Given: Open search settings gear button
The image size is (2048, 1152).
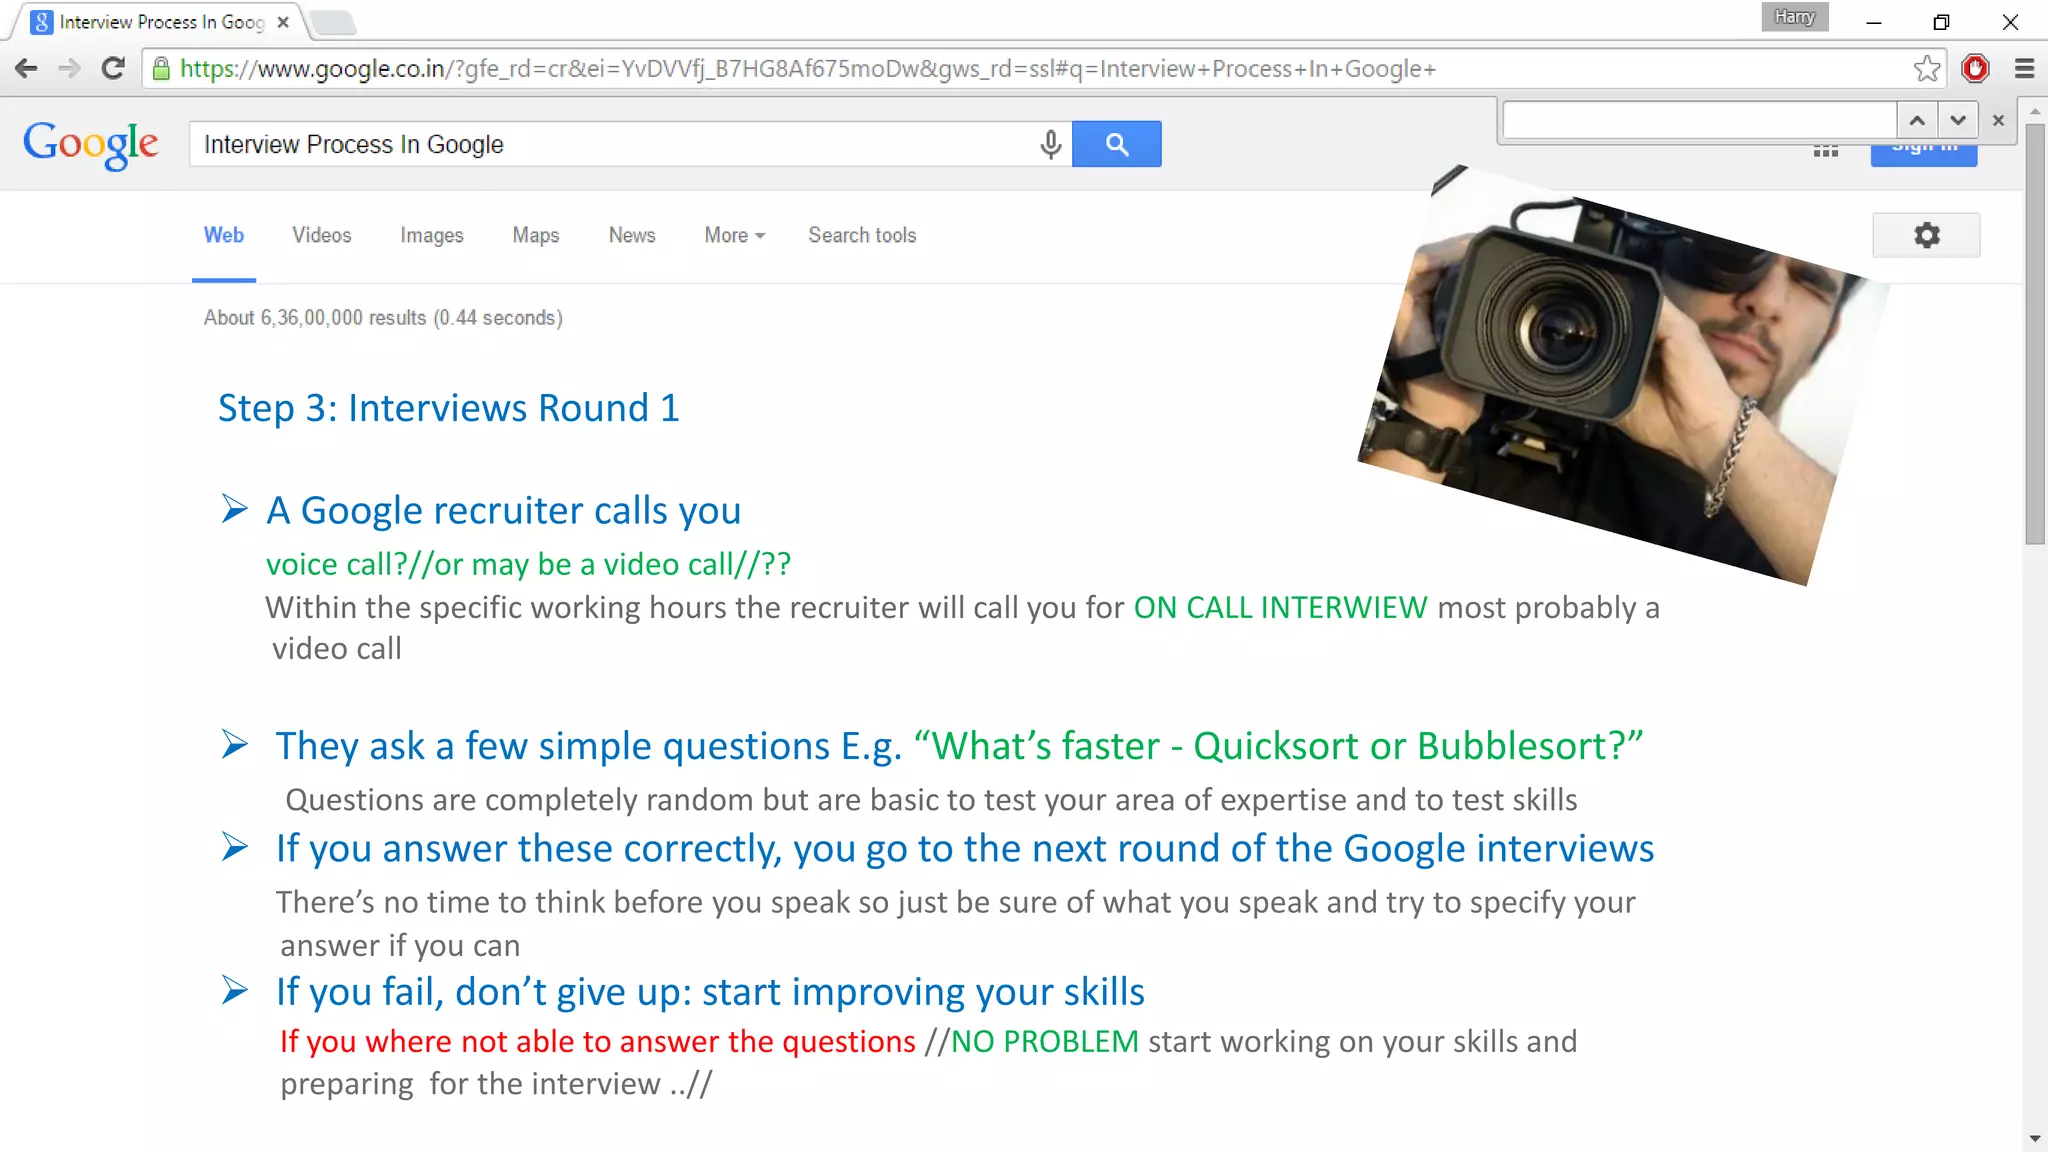Looking at the screenshot, I should pyautogui.click(x=1926, y=235).
